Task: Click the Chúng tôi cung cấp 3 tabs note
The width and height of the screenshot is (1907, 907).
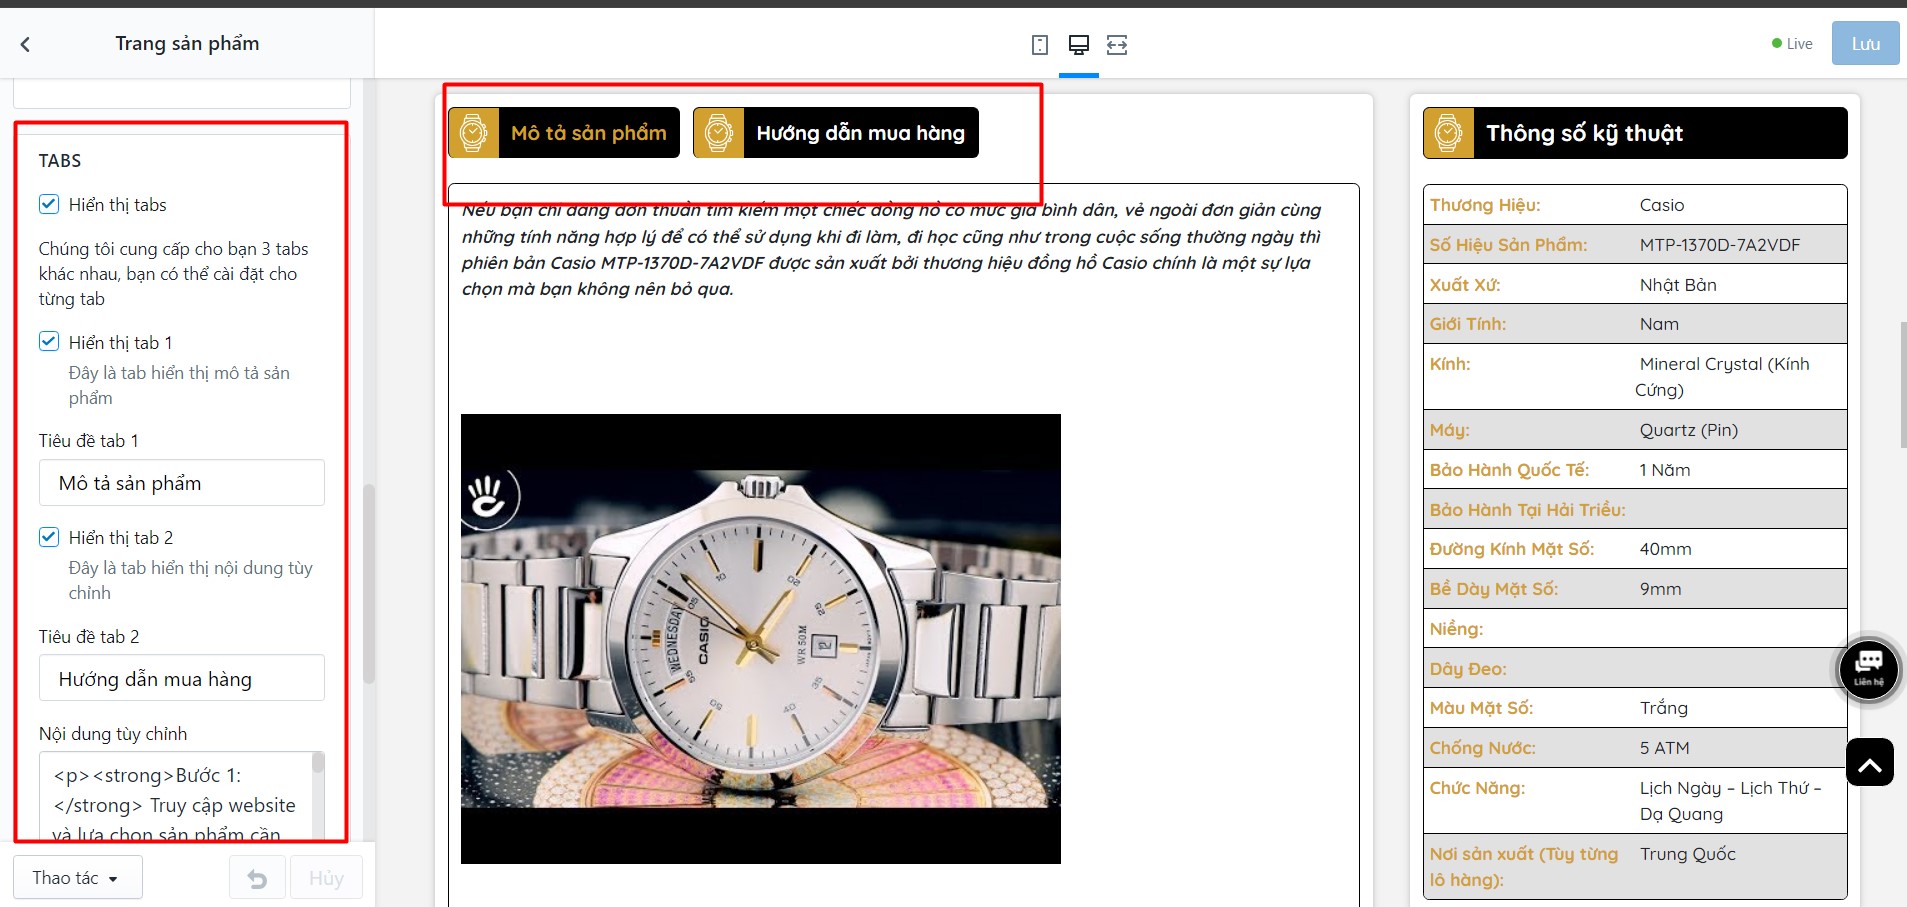Action: point(174,274)
